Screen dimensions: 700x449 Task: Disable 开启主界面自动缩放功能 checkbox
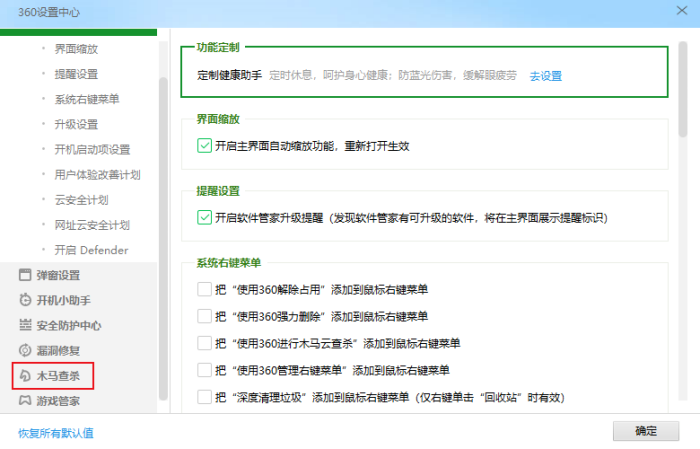pos(205,145)
